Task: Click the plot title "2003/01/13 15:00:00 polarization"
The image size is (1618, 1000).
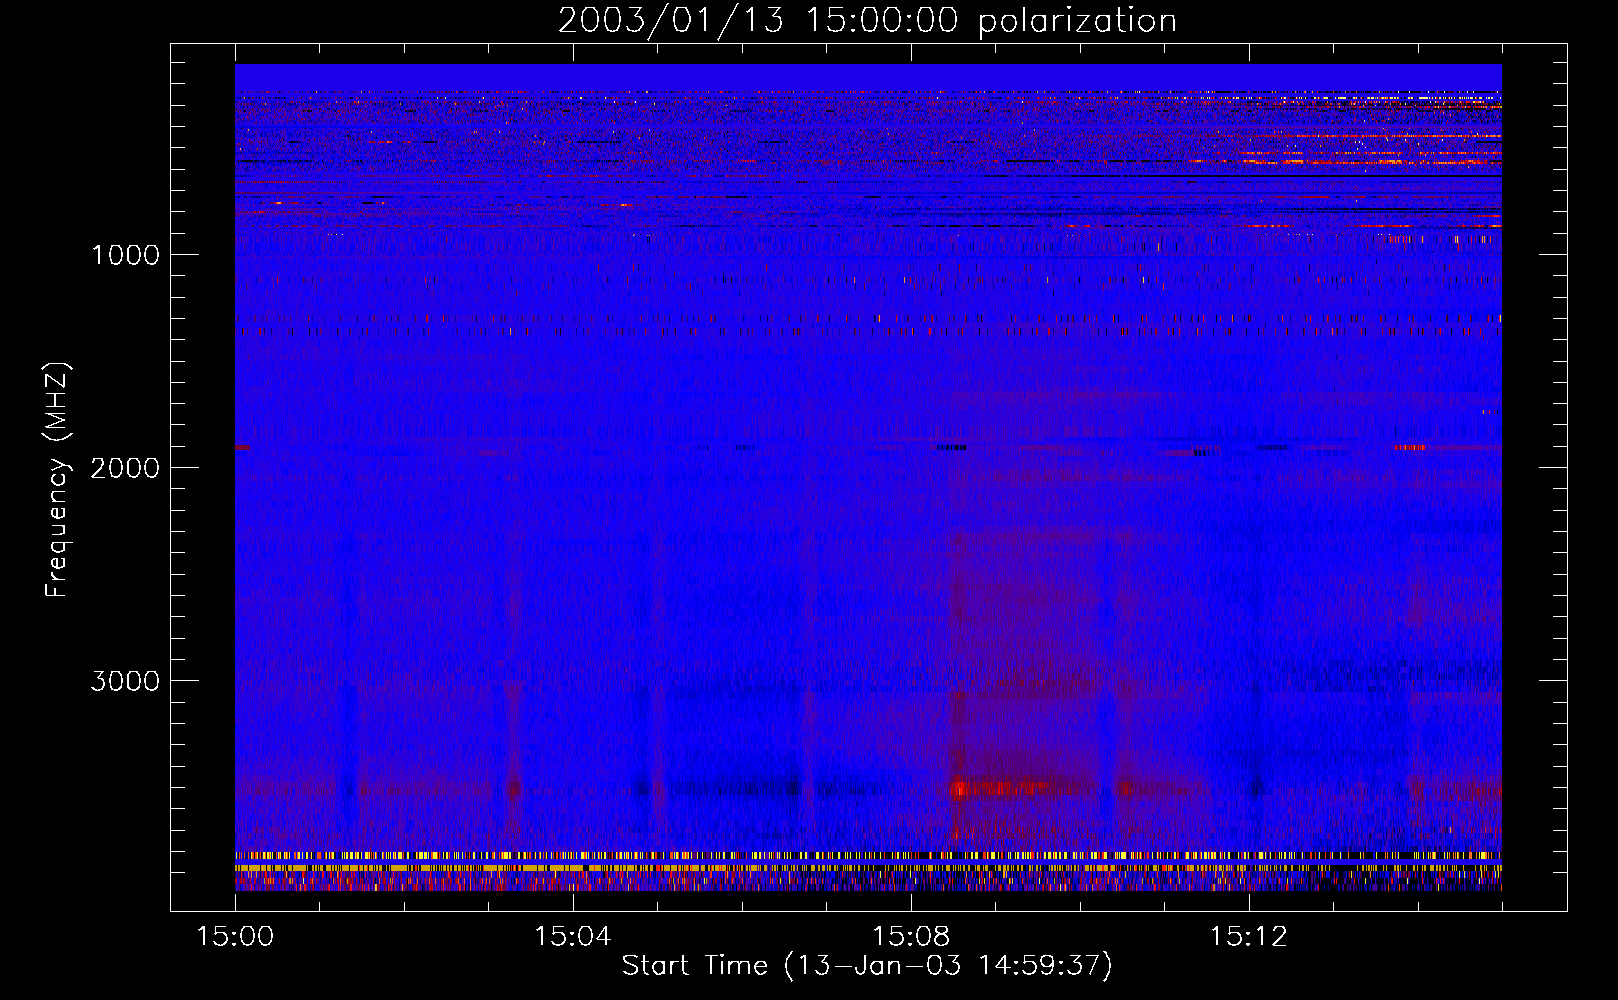Action: (867, 21)
